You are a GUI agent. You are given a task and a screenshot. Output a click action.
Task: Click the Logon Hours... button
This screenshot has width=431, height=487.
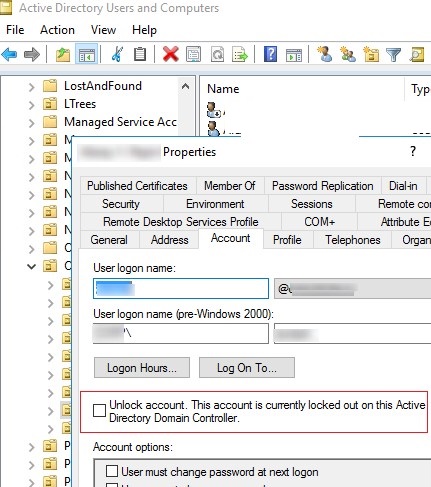point(142,368)
